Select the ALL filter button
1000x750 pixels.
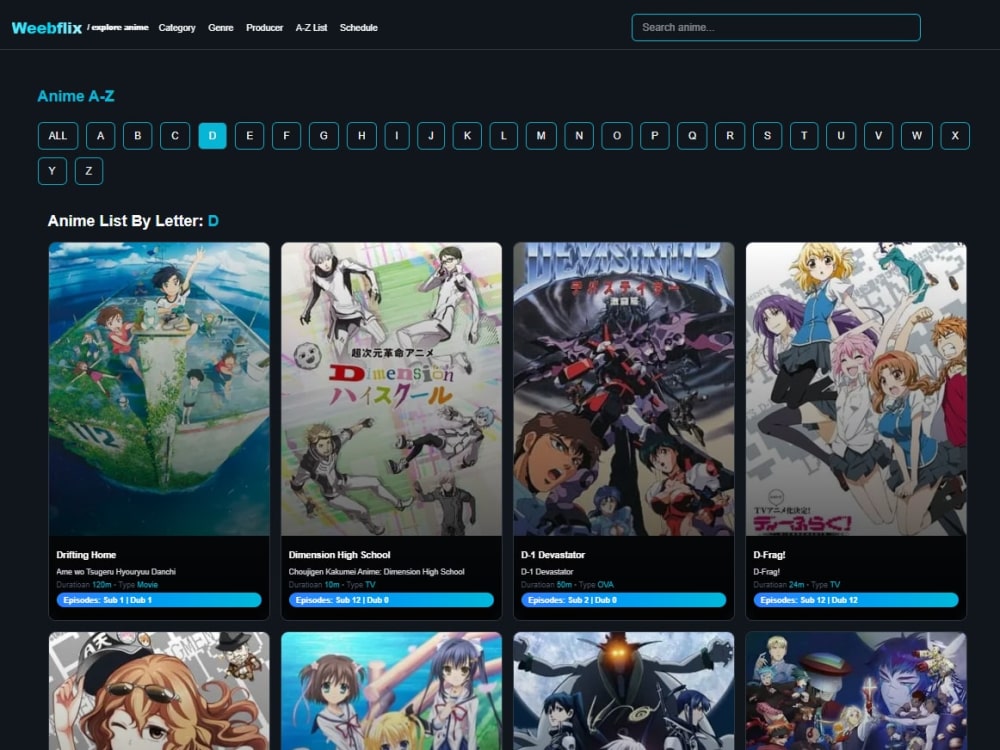57,135
